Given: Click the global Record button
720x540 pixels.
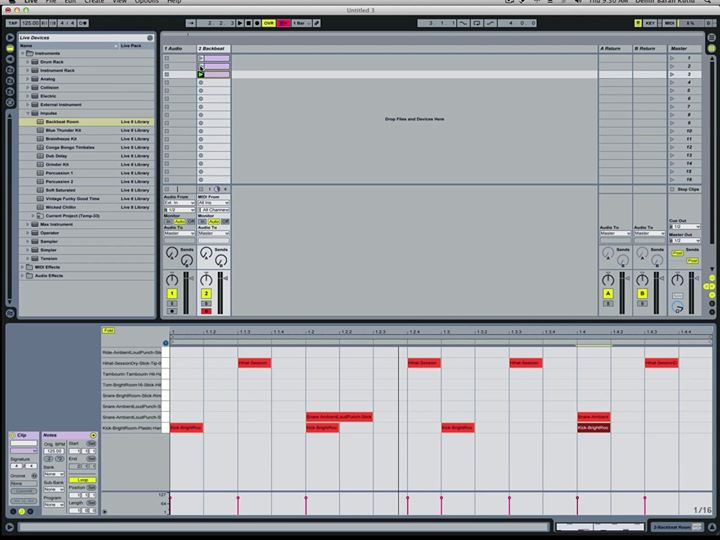Looking at the screenshot, I should click(257, 23).
